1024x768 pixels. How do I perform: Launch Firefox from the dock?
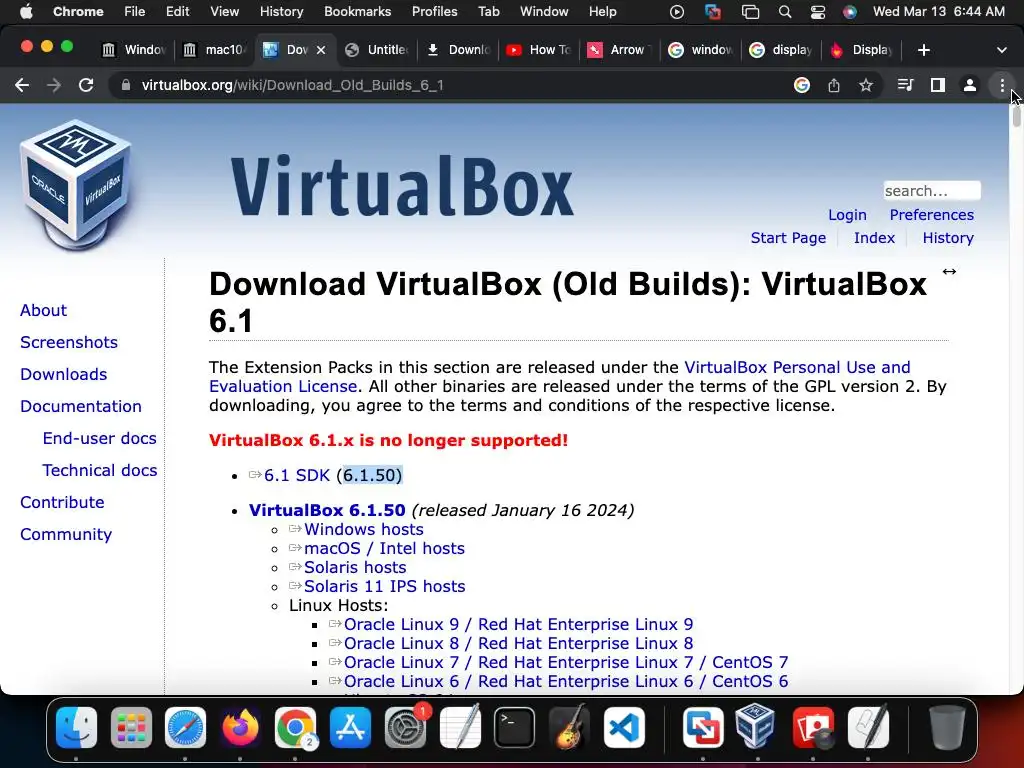click(x=240, y=728)
